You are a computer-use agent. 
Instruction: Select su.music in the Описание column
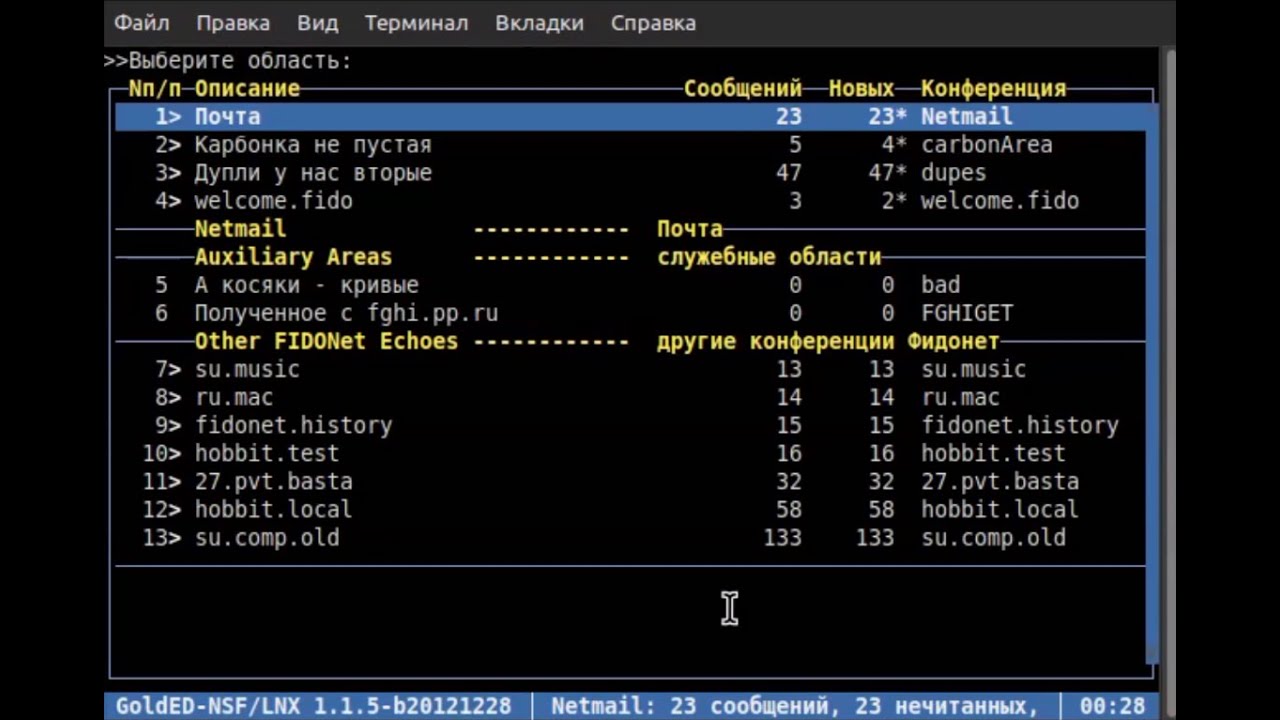click(247, 369)
